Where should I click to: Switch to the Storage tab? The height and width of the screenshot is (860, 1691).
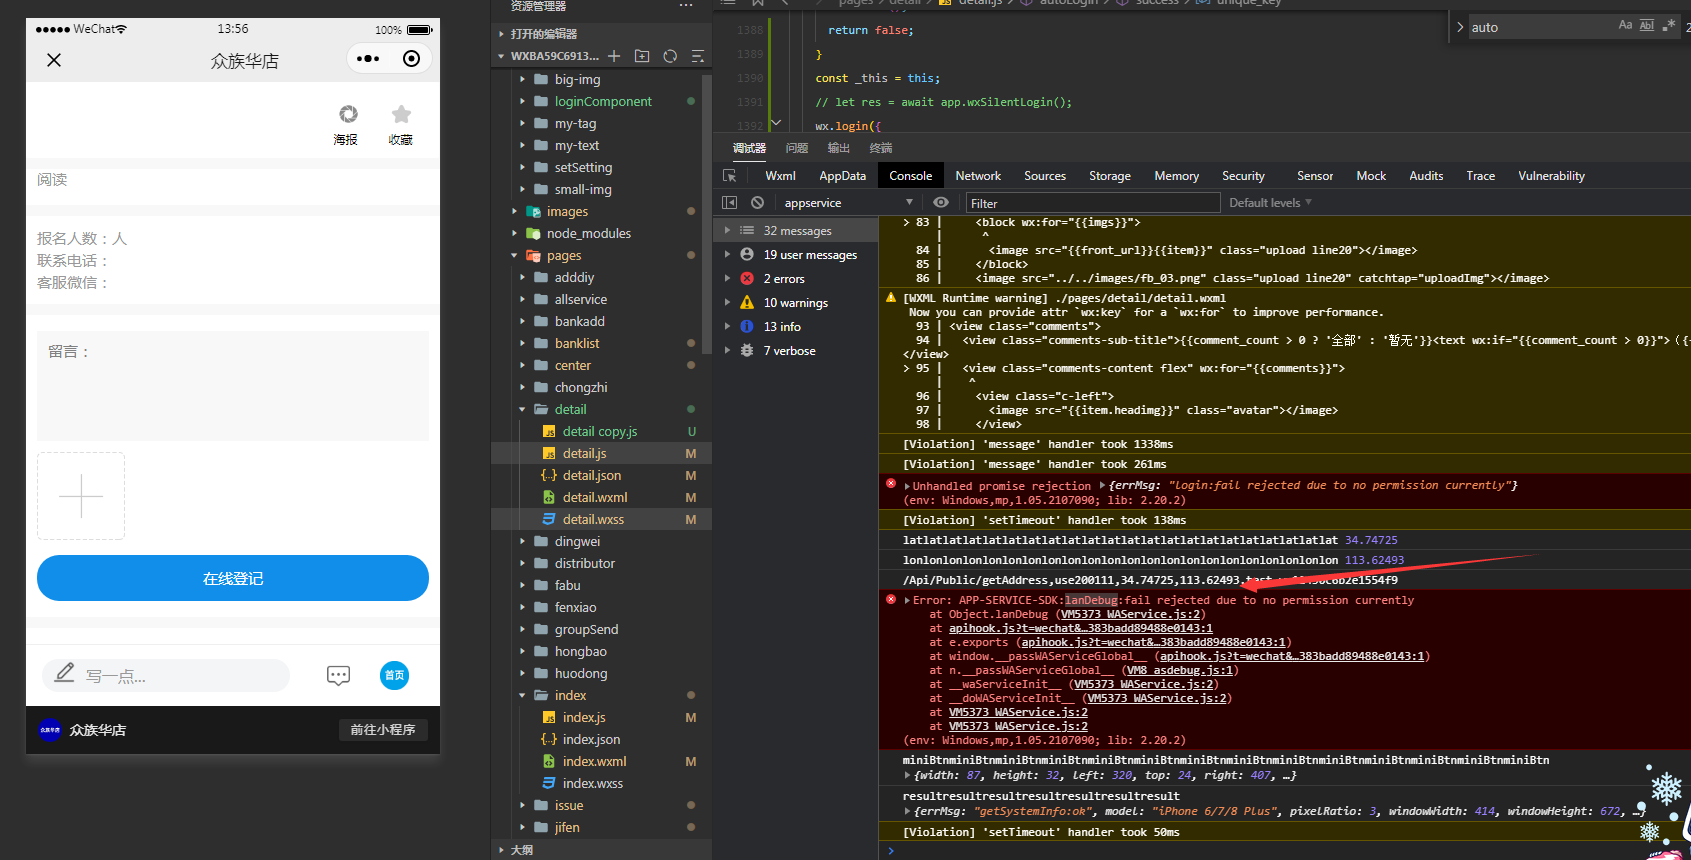click(x=1110, y=176)
